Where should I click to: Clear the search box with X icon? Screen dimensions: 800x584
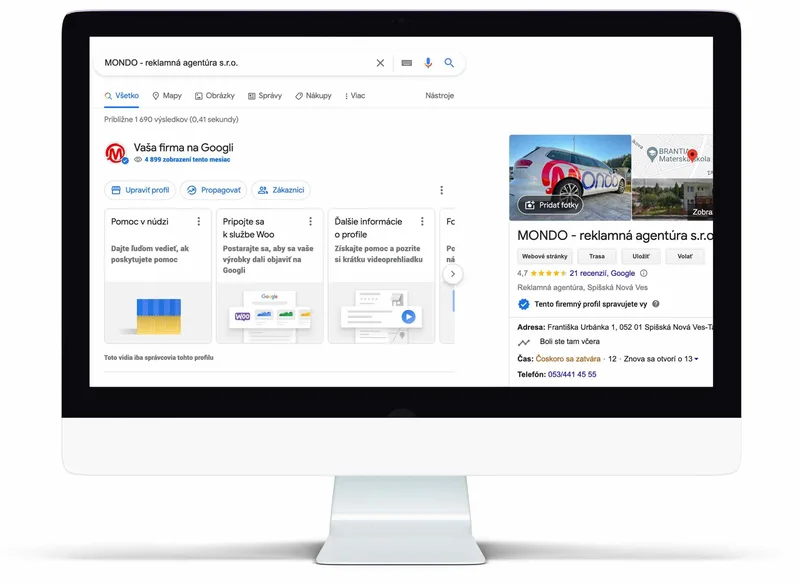[x=380, y=63]
